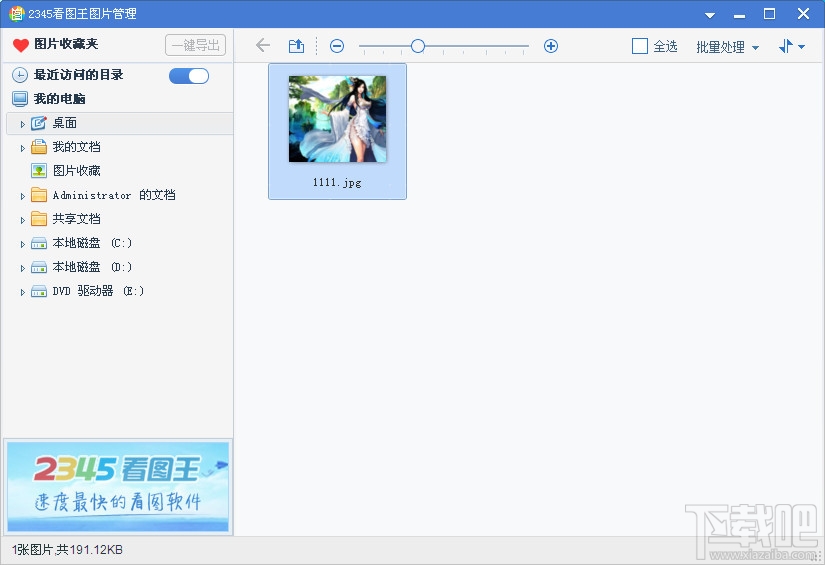The height and width of the screenshot is (565, 825).
Task: Click the 1111.jpg file name
Action: tap(337, 183)
